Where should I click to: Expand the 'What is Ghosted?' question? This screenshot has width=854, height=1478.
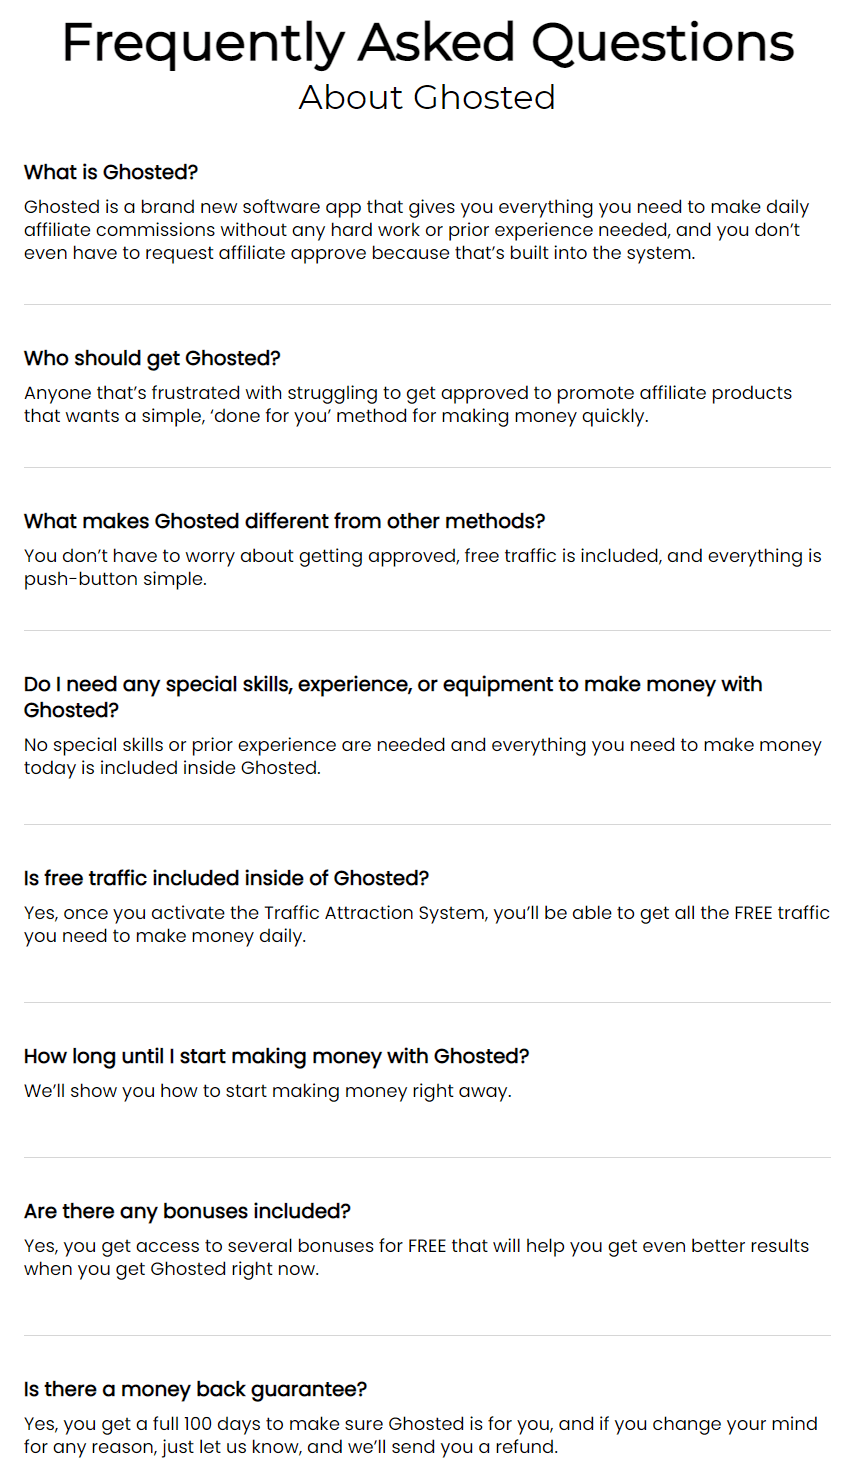(111, 172)
